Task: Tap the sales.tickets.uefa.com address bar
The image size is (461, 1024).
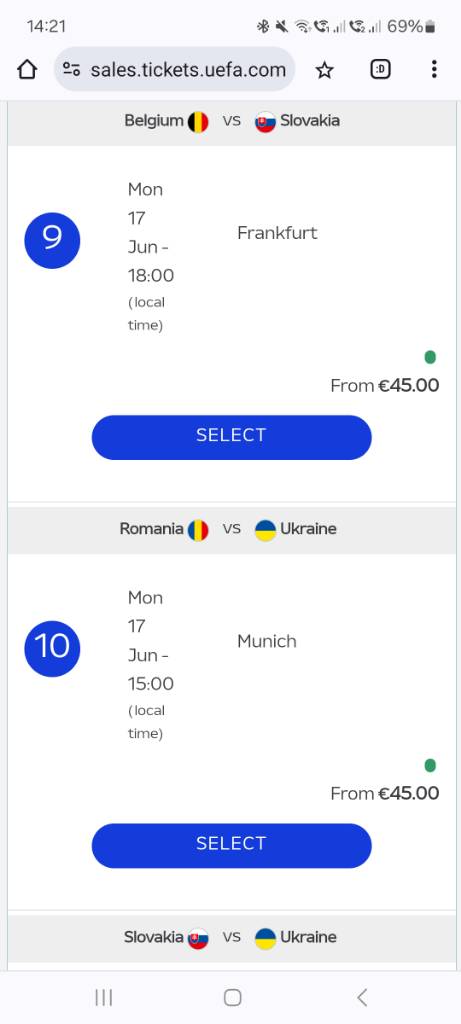Action: pos(174,69)
